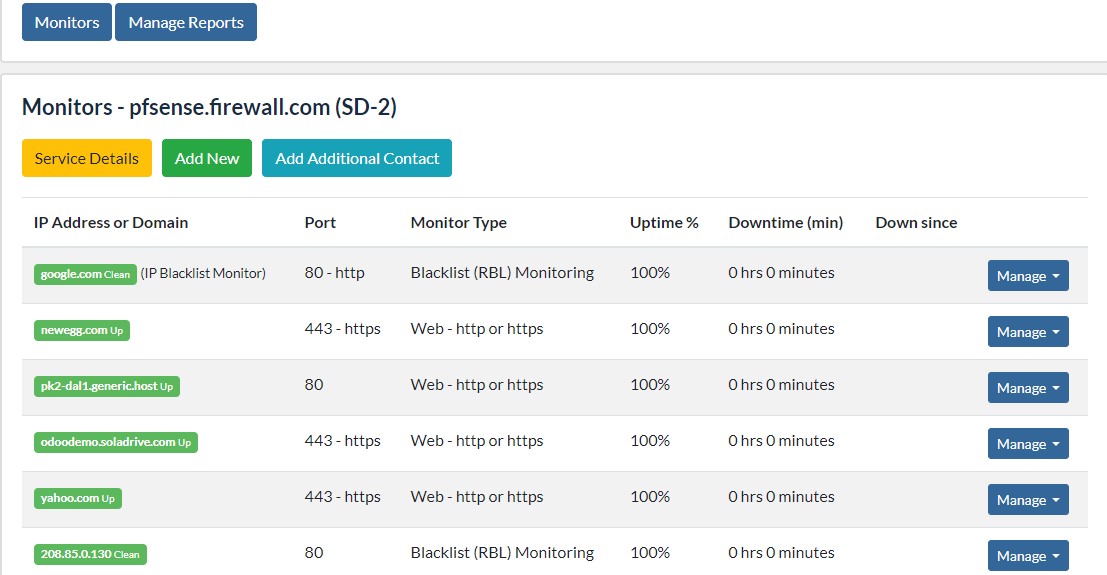
Task: Click the yellow Service Details button
Action: tap(87, 158)
